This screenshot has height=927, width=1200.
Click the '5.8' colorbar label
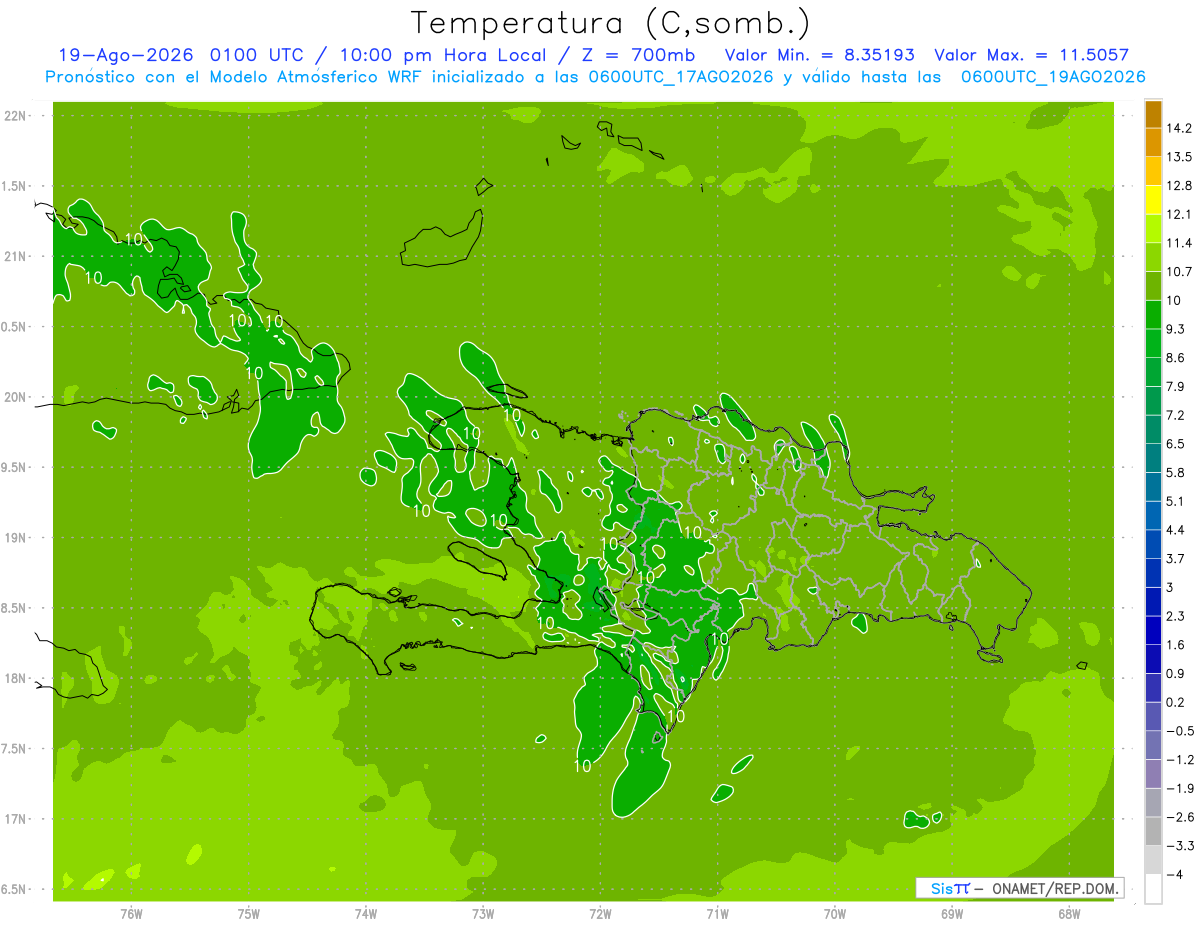1175,473
